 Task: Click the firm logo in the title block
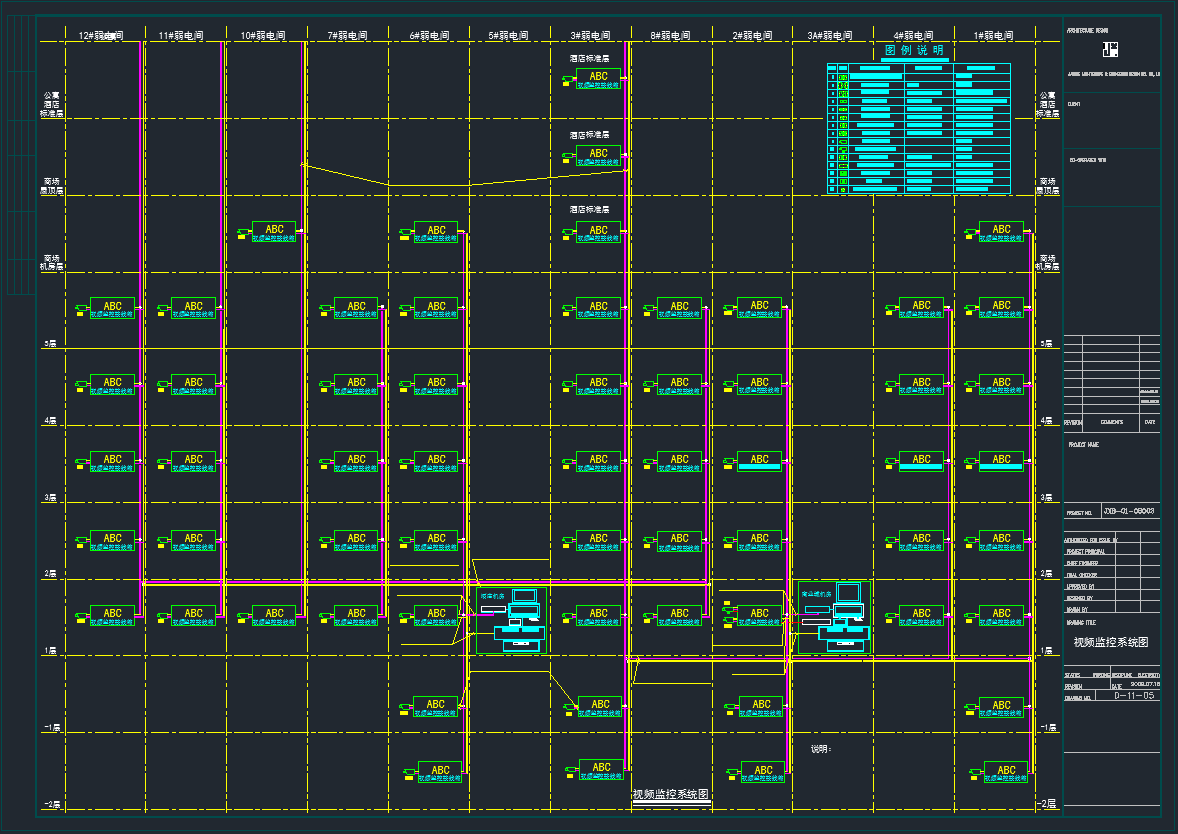point(1111,50)
